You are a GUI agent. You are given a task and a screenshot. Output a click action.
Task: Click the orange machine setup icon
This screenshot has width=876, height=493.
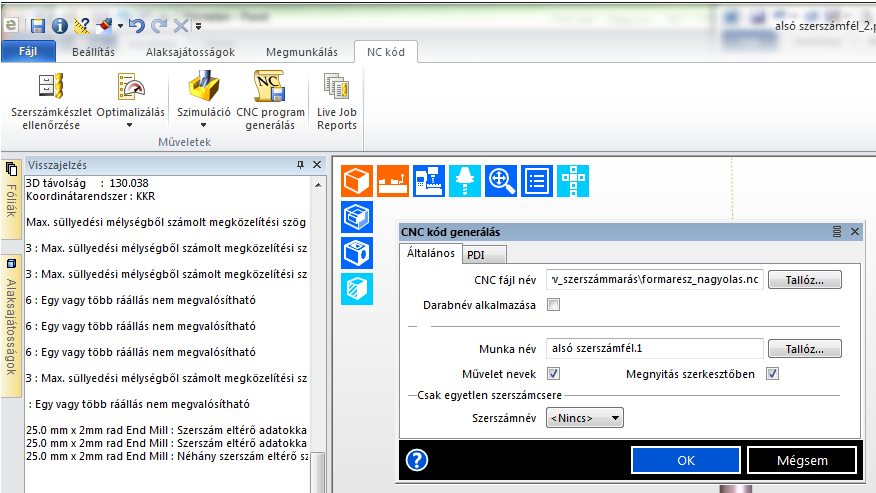pos(393,181)
